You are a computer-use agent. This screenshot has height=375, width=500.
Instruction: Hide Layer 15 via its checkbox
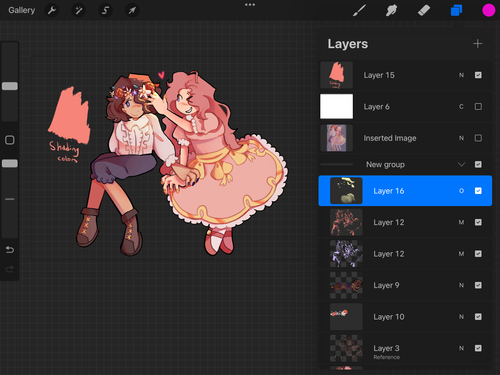478,75
